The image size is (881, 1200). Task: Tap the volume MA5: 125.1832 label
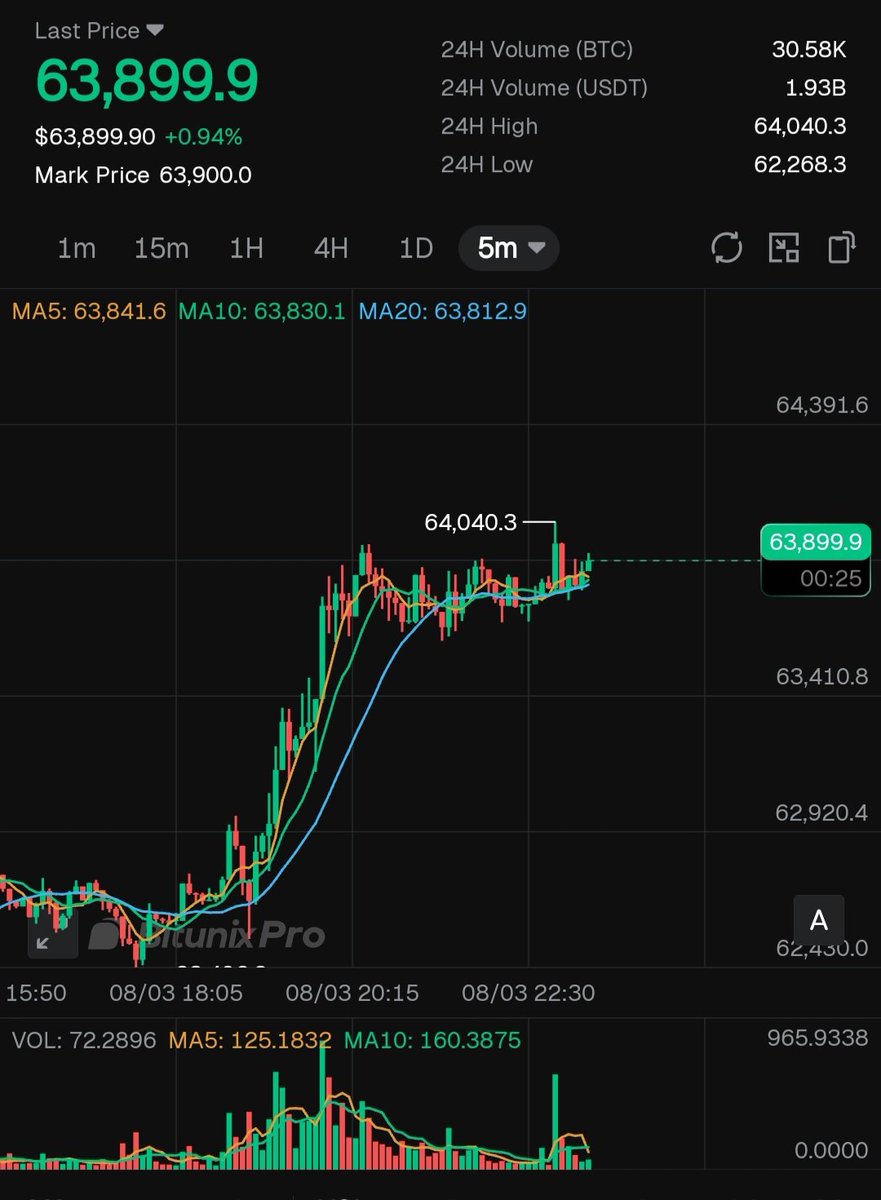(x=250, y=1040)
